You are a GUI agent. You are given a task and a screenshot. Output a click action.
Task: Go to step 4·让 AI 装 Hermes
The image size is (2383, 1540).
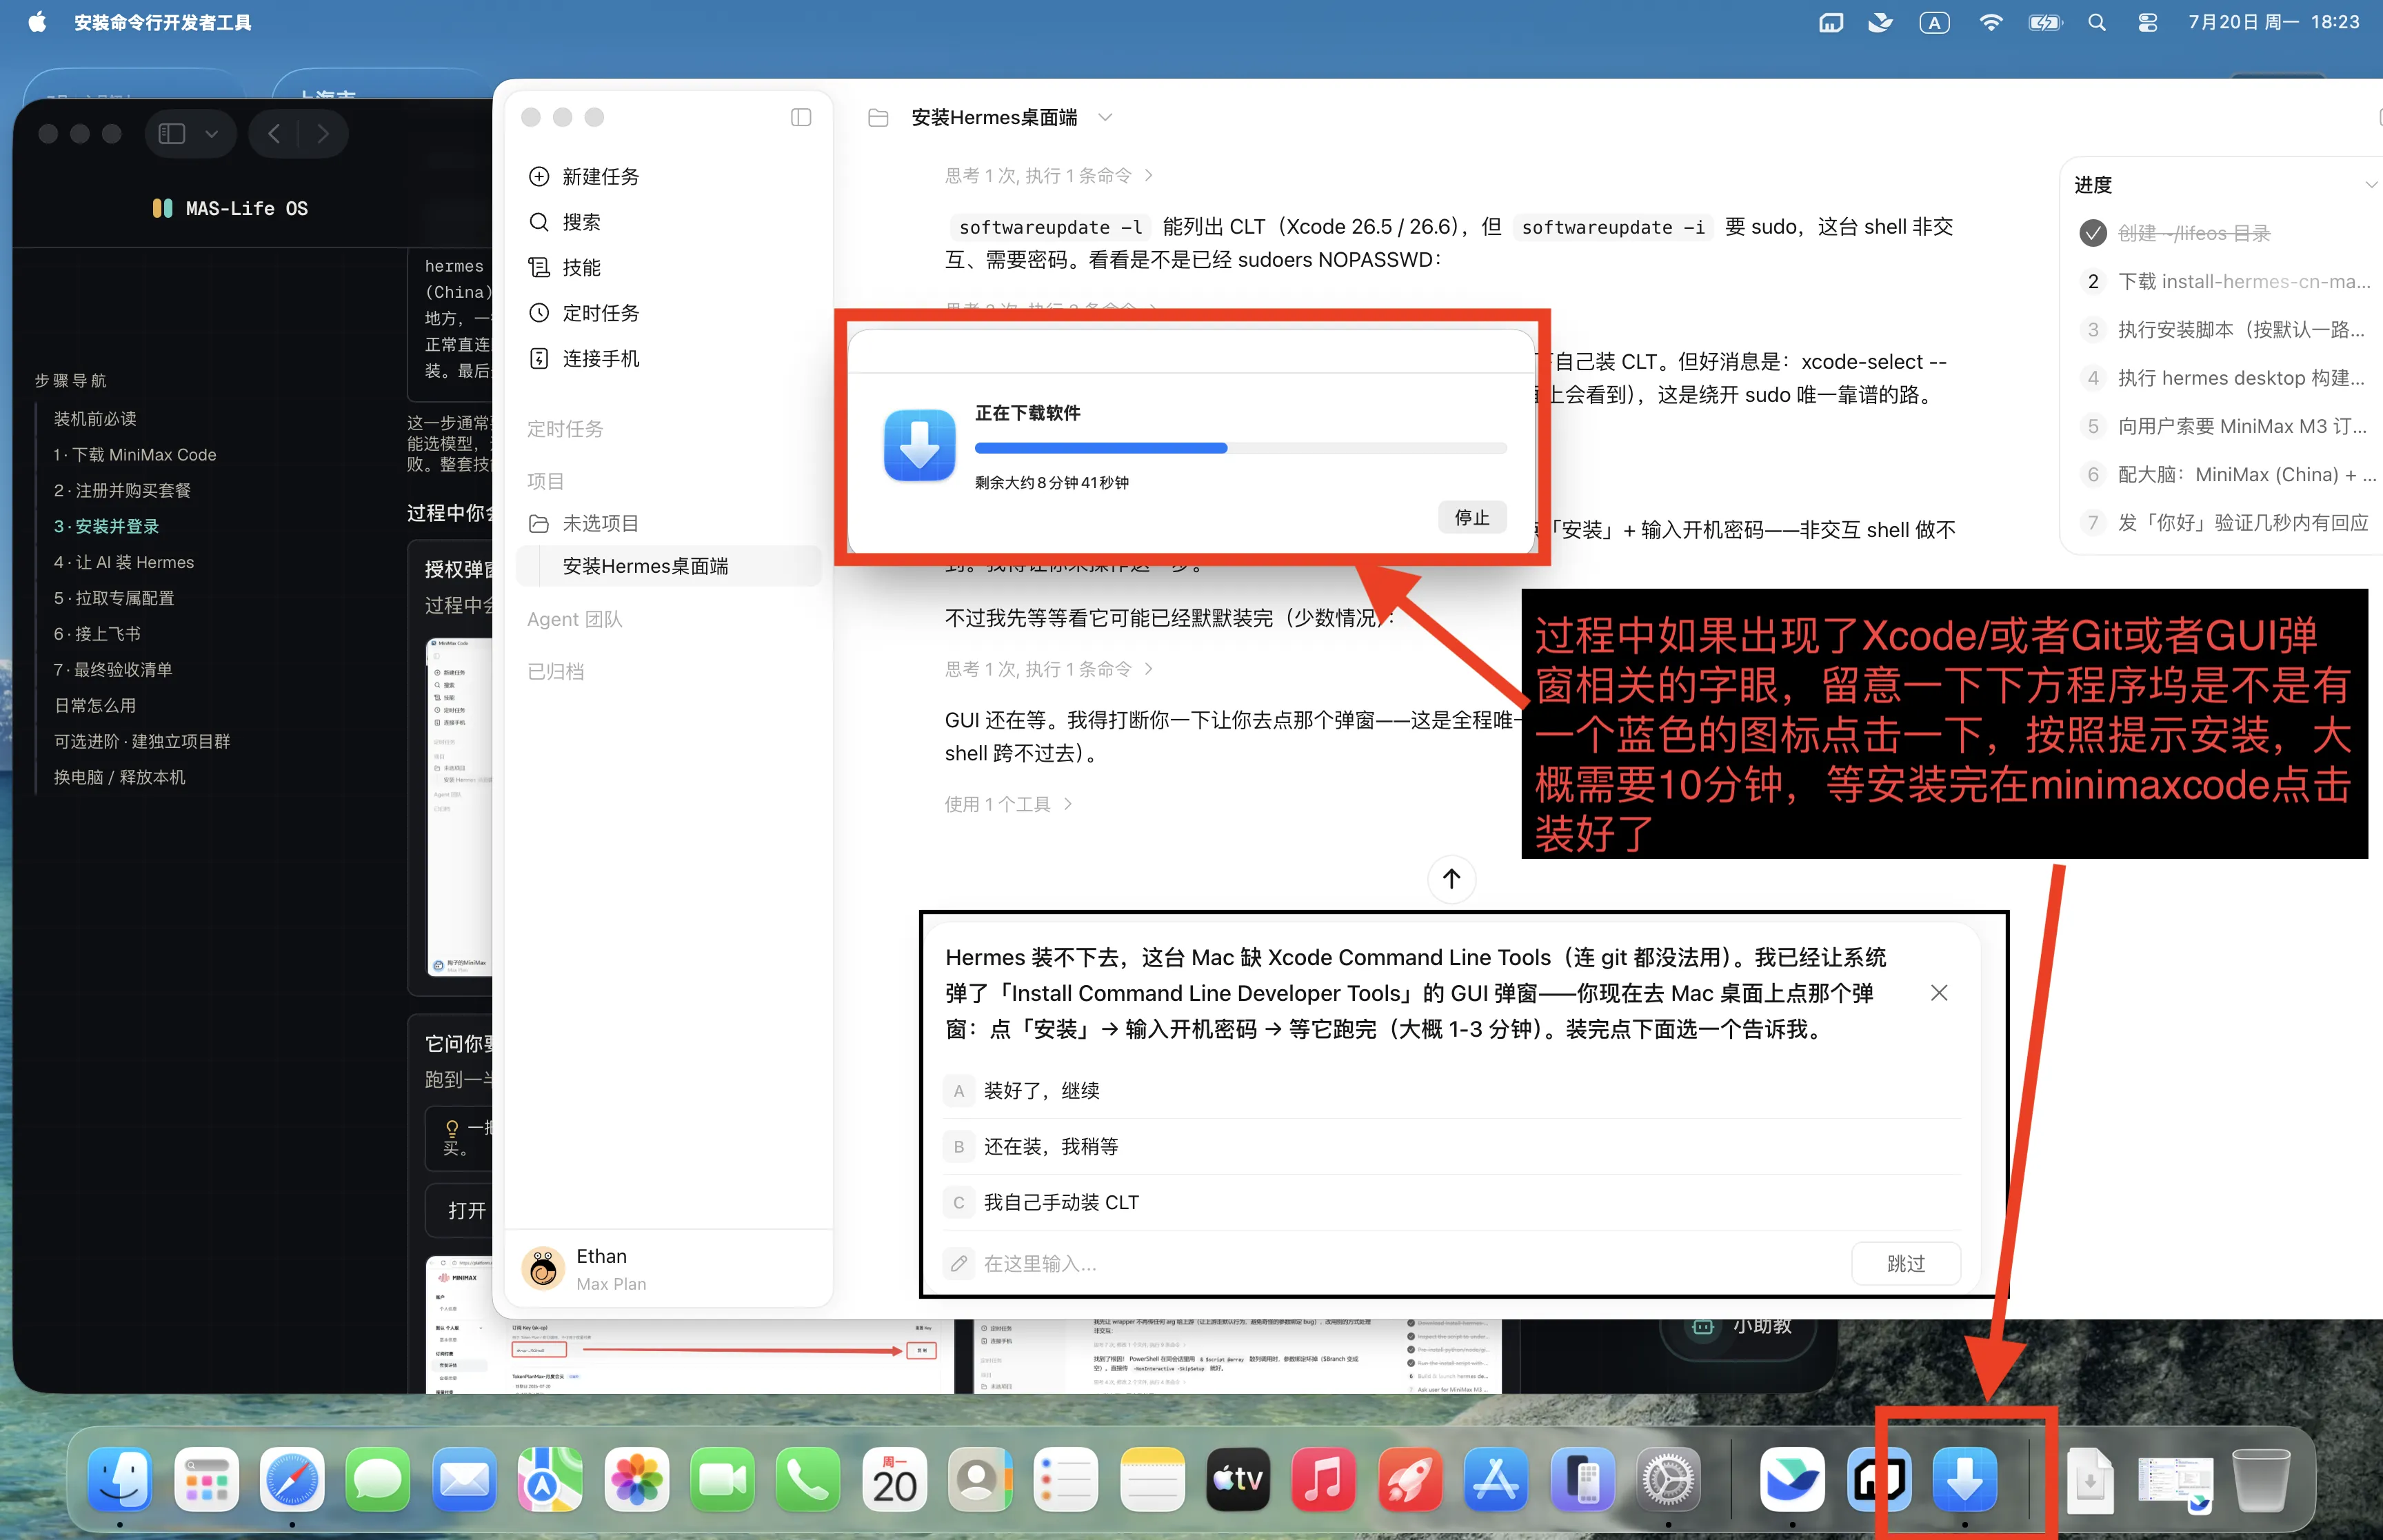pyautogui.click(x=124, y=562)
